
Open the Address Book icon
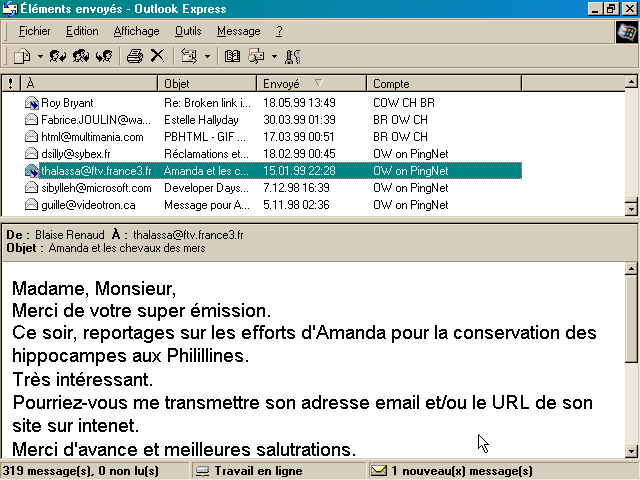(x=232, y=56)
